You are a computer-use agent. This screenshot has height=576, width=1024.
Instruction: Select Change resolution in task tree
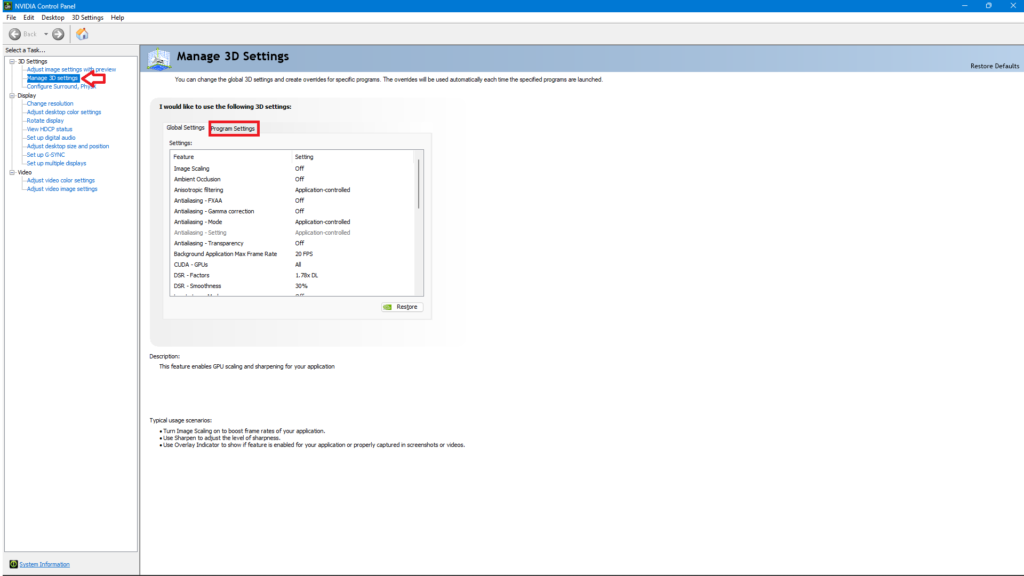(49, 103)
